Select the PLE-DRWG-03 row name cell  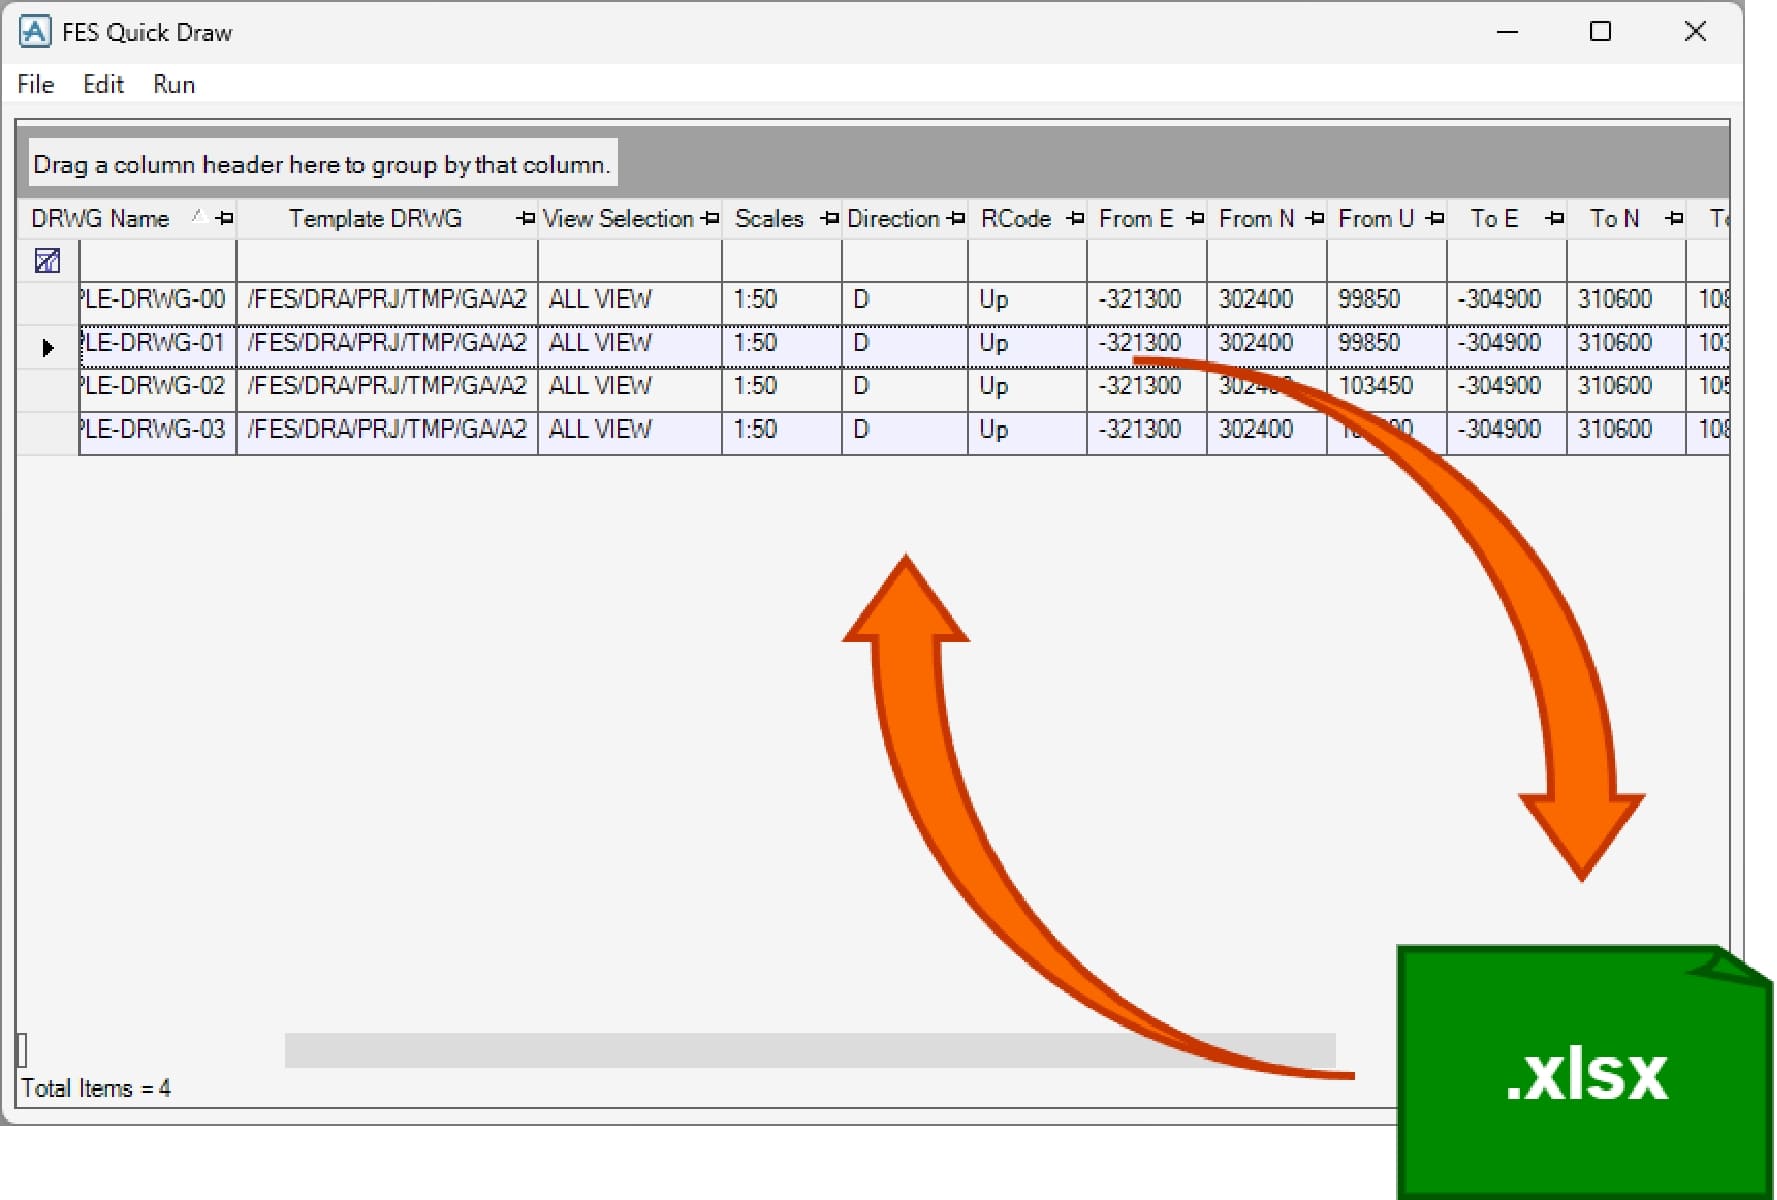click(x=157, y=430)
